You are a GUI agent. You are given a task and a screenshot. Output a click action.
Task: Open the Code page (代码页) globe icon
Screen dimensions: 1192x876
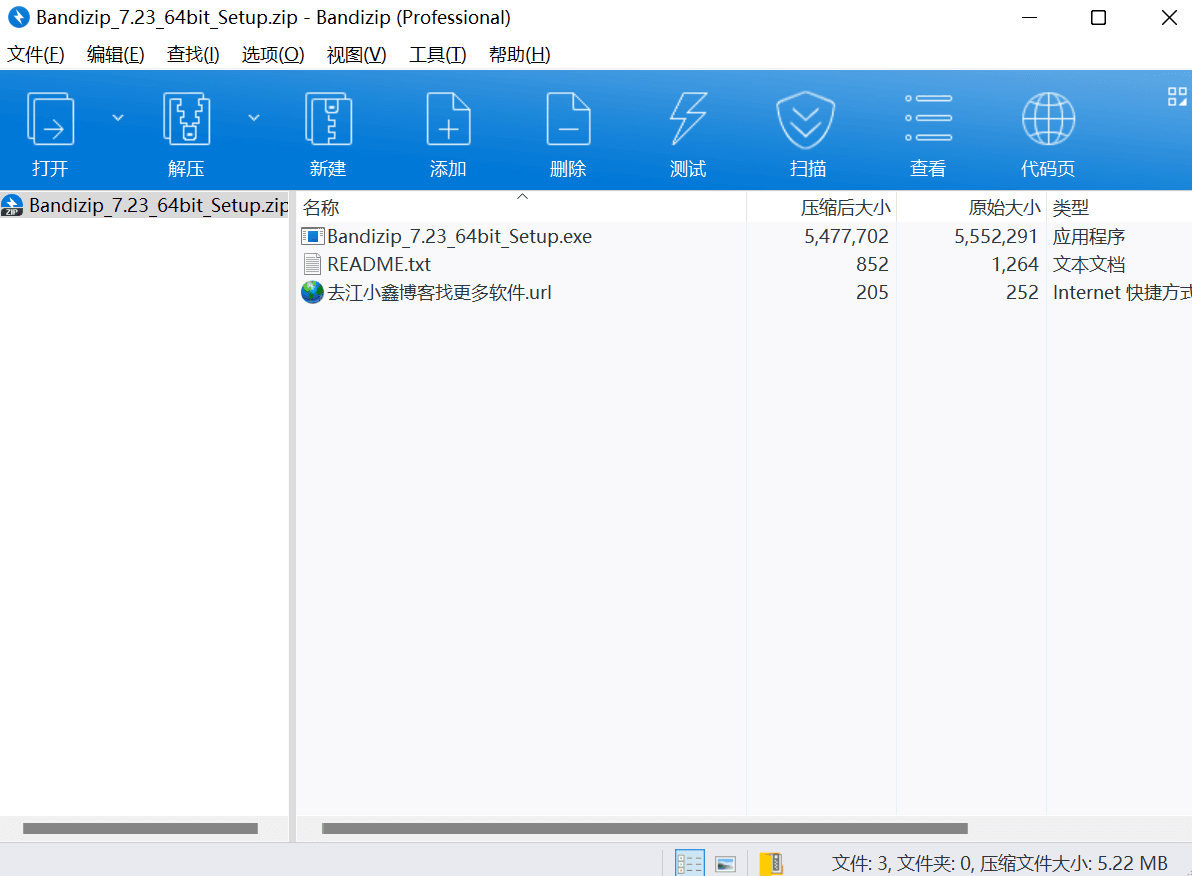[x=1048, y=119]
